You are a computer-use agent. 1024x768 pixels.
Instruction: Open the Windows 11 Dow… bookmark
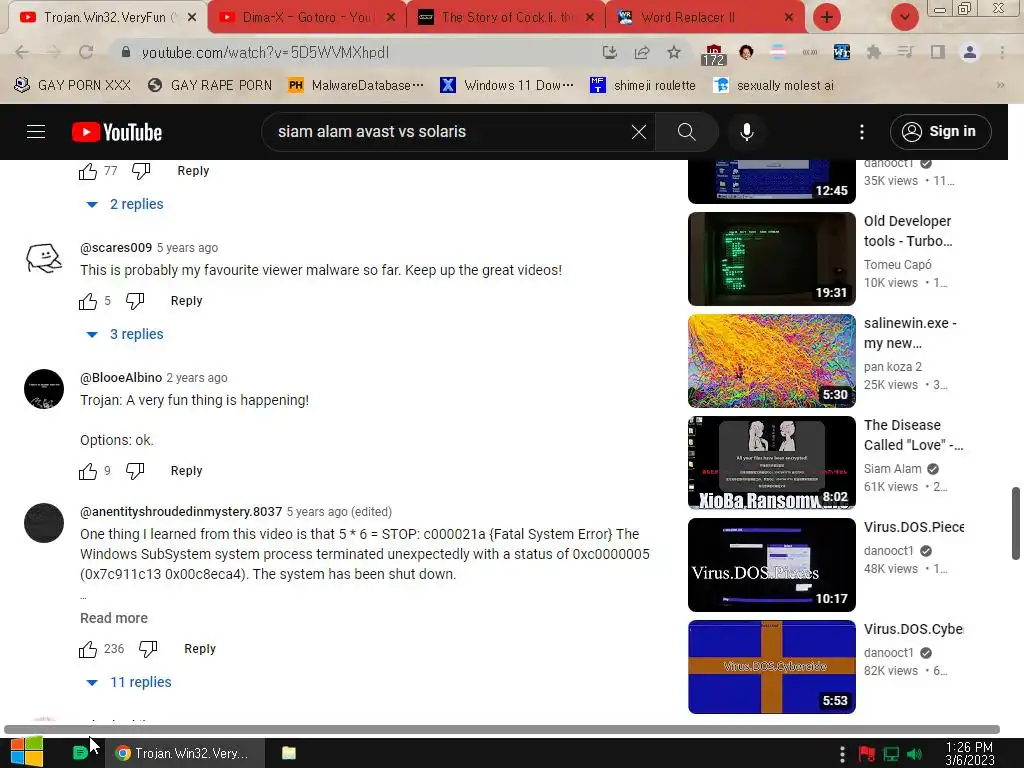pos(507,86)
